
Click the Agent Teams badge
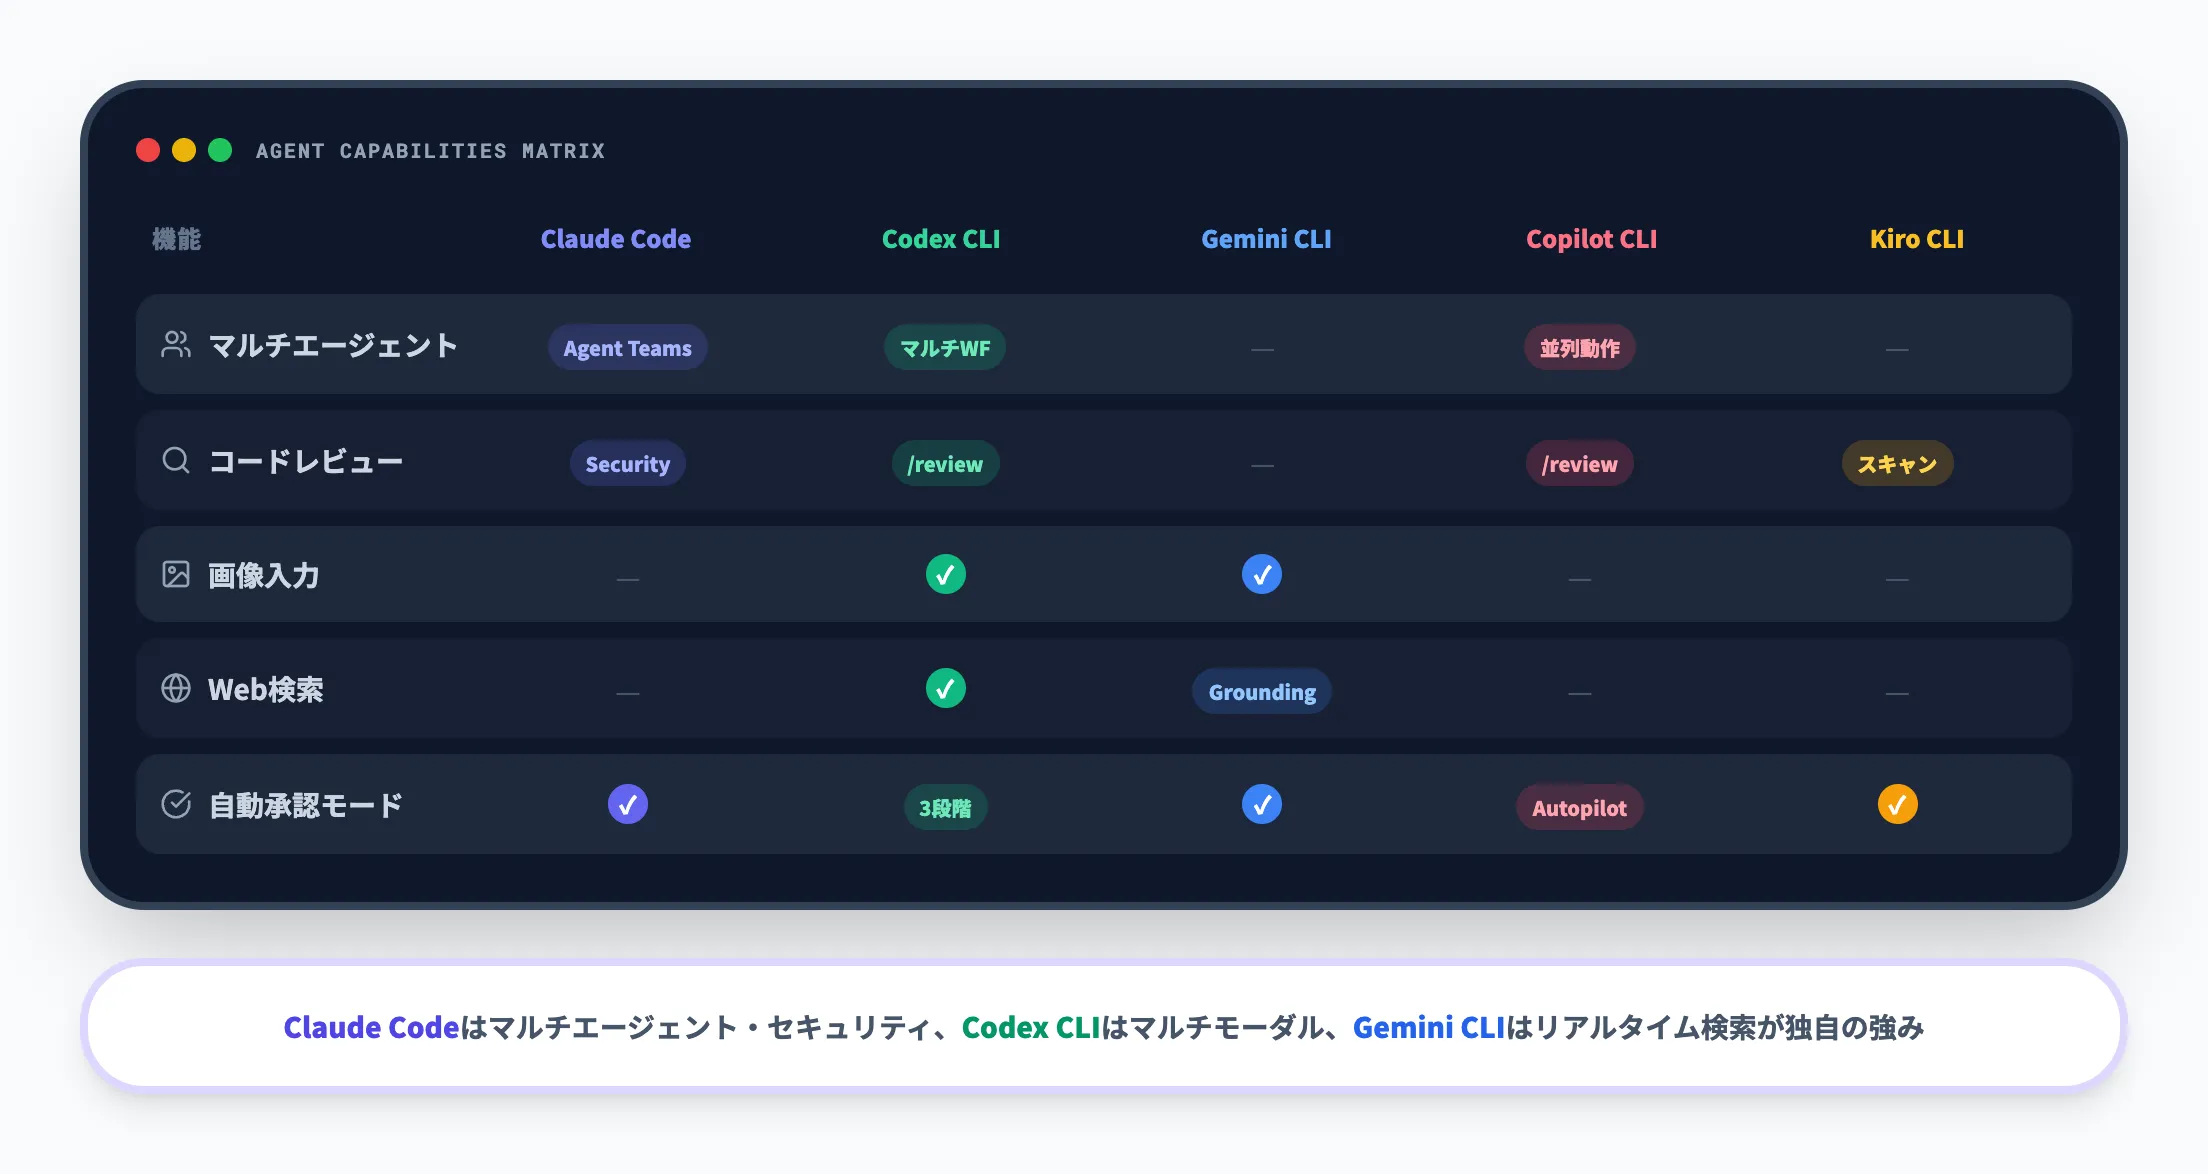pos(628,348)
